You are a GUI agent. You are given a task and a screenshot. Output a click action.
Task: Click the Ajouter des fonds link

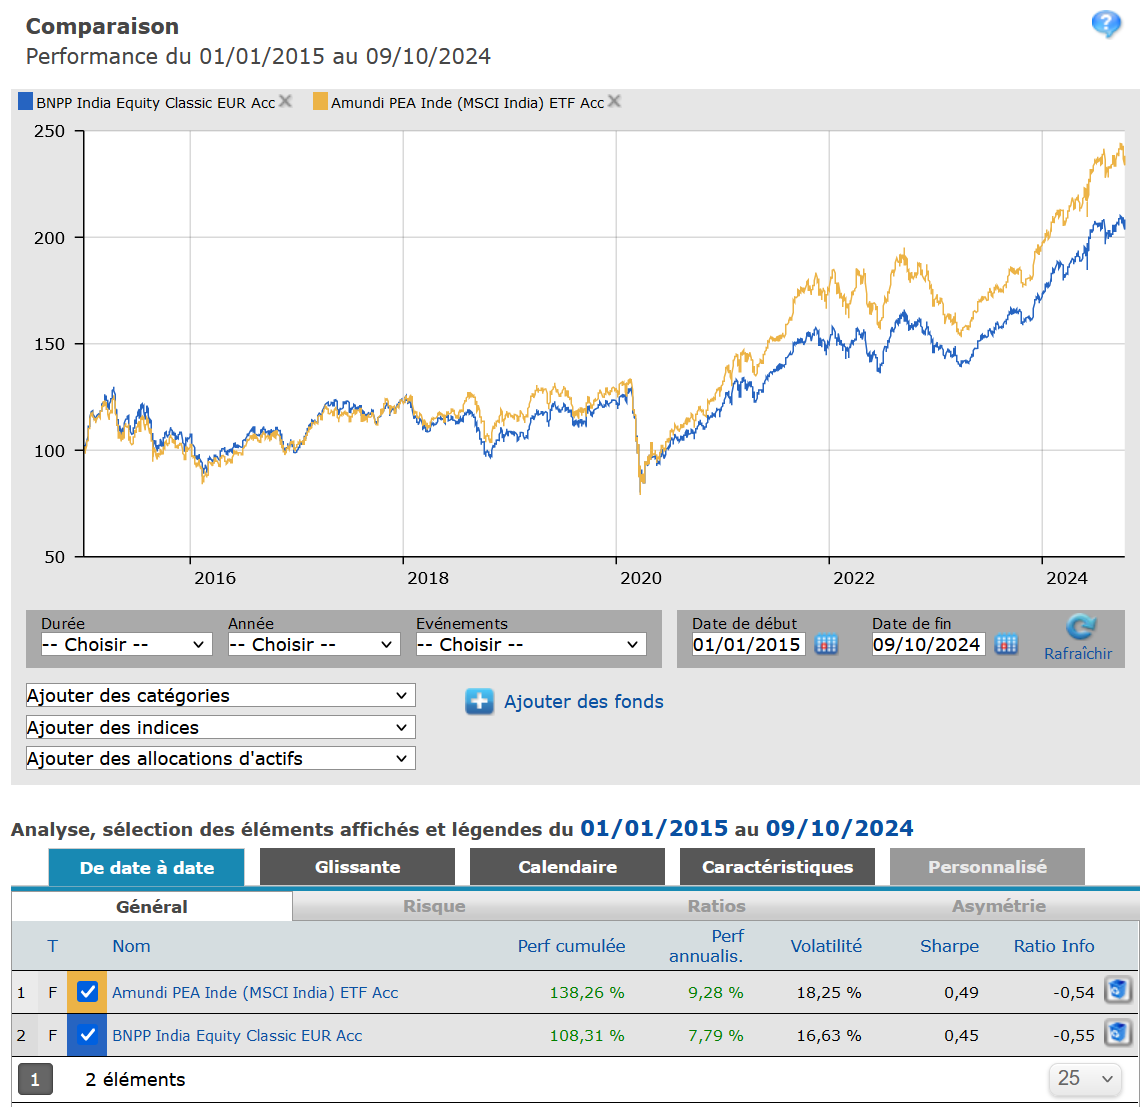[x=584, y=701]
